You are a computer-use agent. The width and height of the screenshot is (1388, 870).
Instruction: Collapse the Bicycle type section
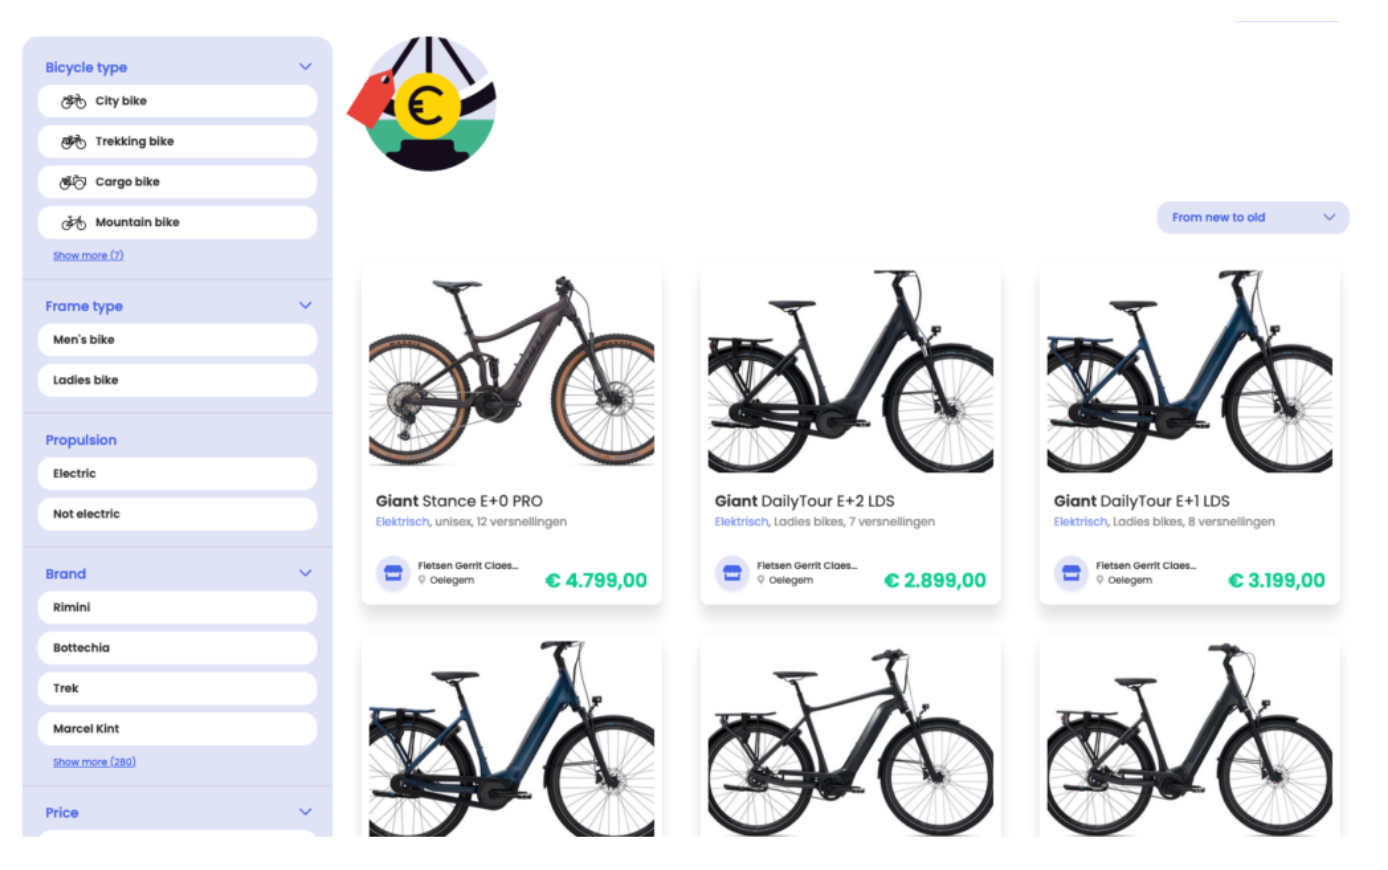(305, 67)
